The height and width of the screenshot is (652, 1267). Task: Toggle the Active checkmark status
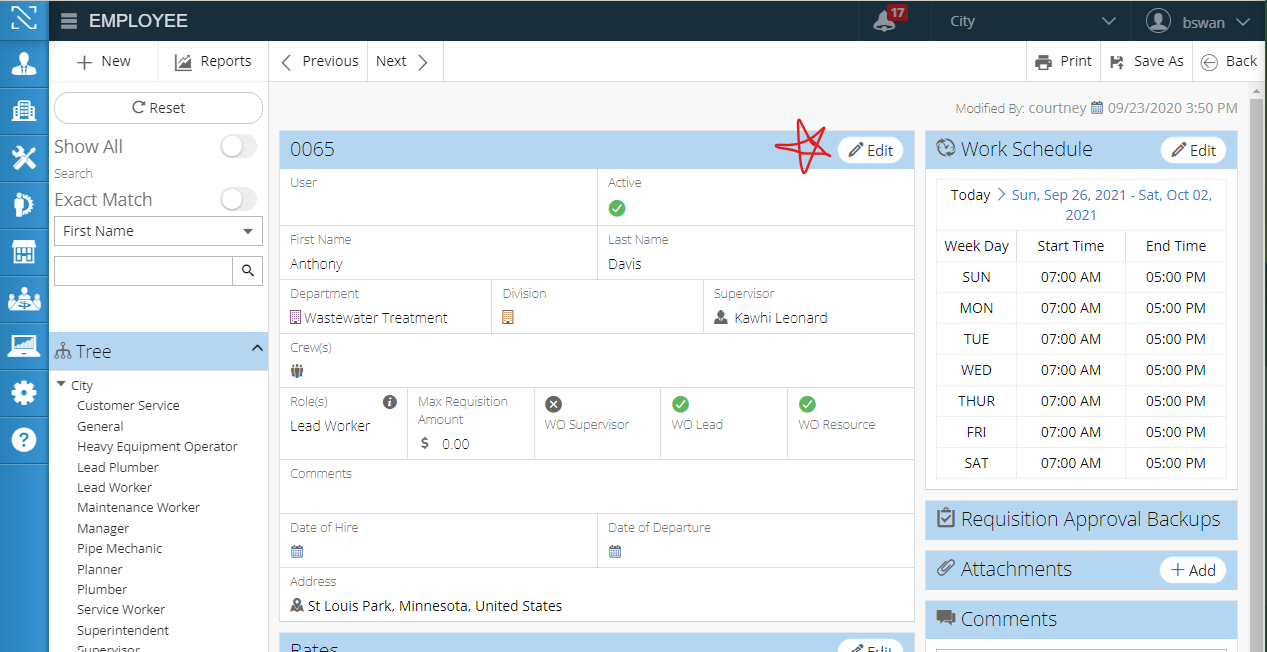point(617,208)
